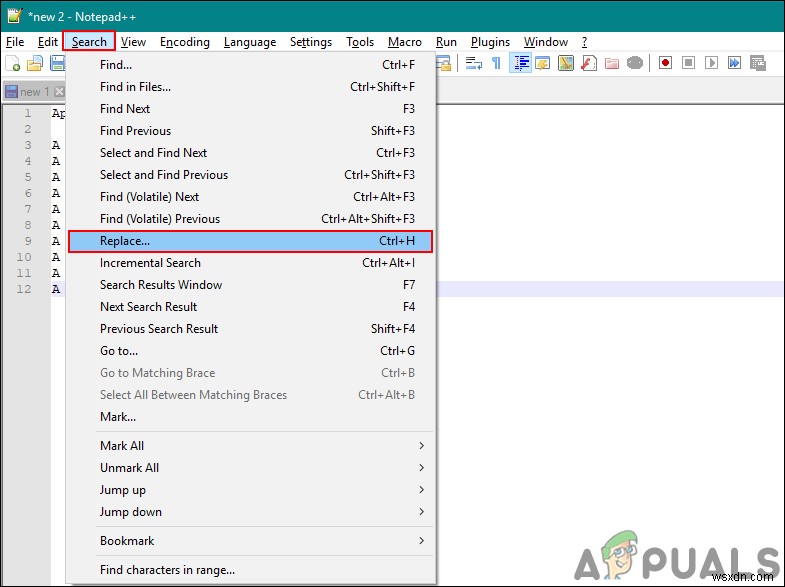
Task: Open the Plugins menu
Action: coord(490,42)
